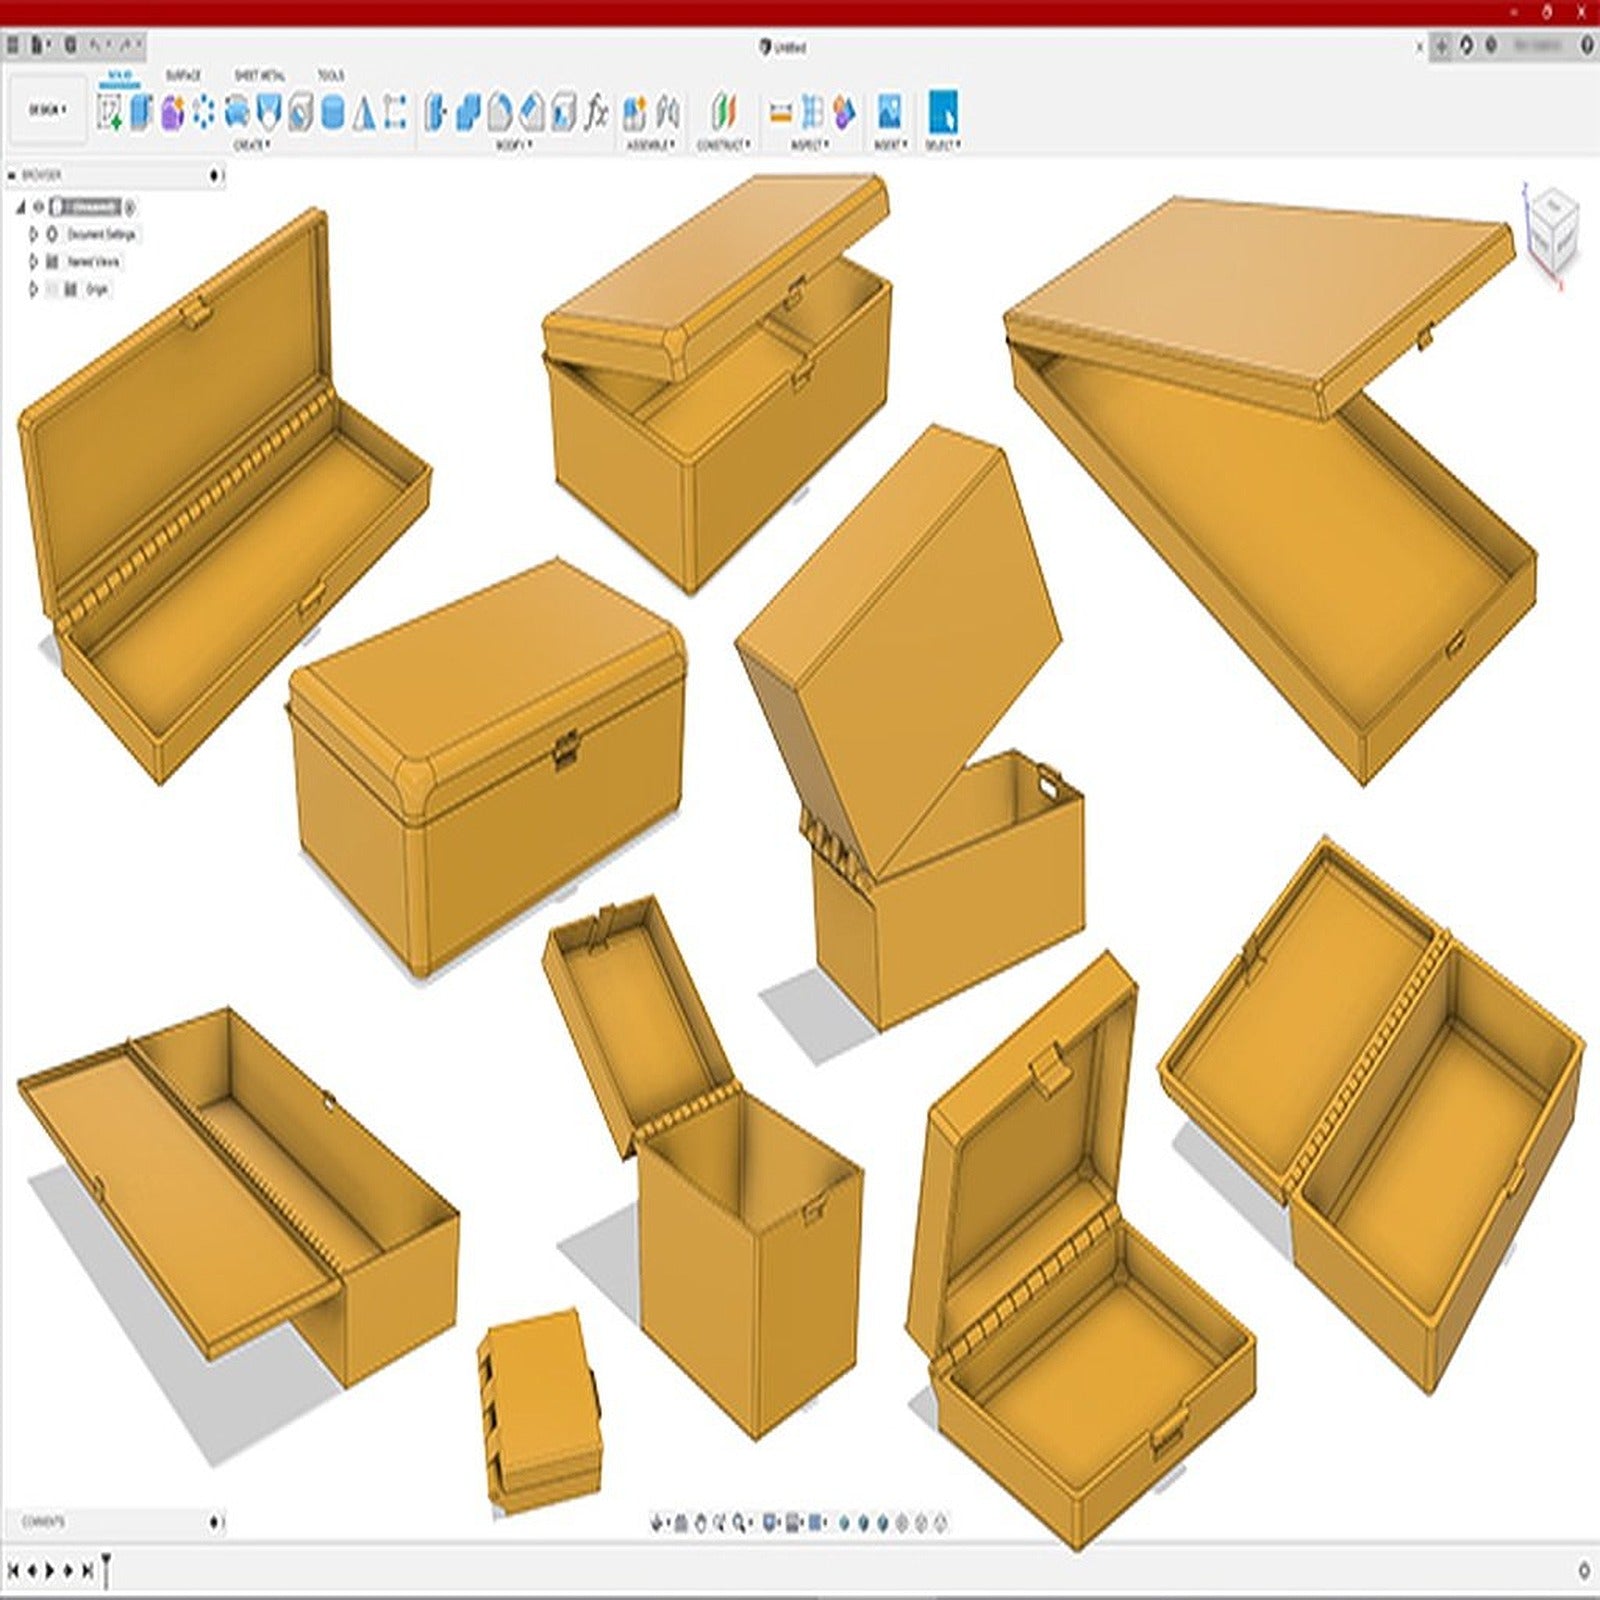Click the New Component icon under Assemble
This screenshot has height=1600, width=1600.
pyautogui.click(x=637, y=113)
